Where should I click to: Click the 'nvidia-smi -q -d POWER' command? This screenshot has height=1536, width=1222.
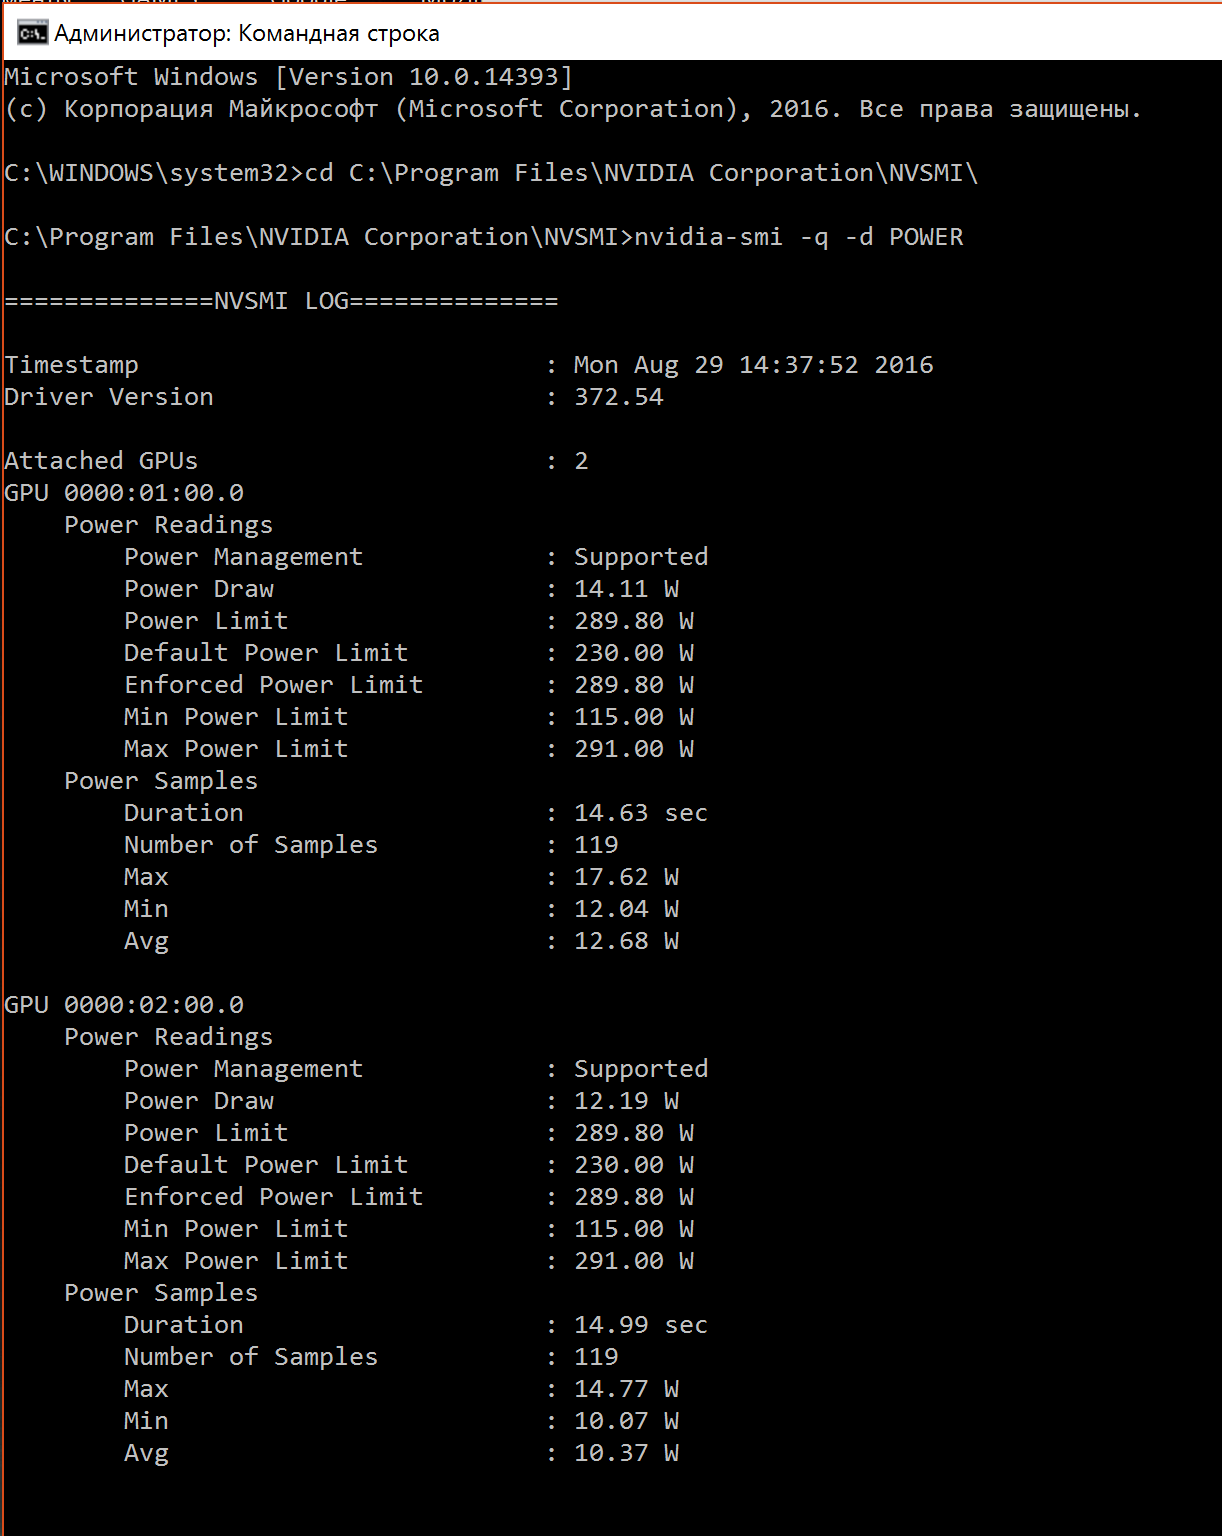pos(798,237)
